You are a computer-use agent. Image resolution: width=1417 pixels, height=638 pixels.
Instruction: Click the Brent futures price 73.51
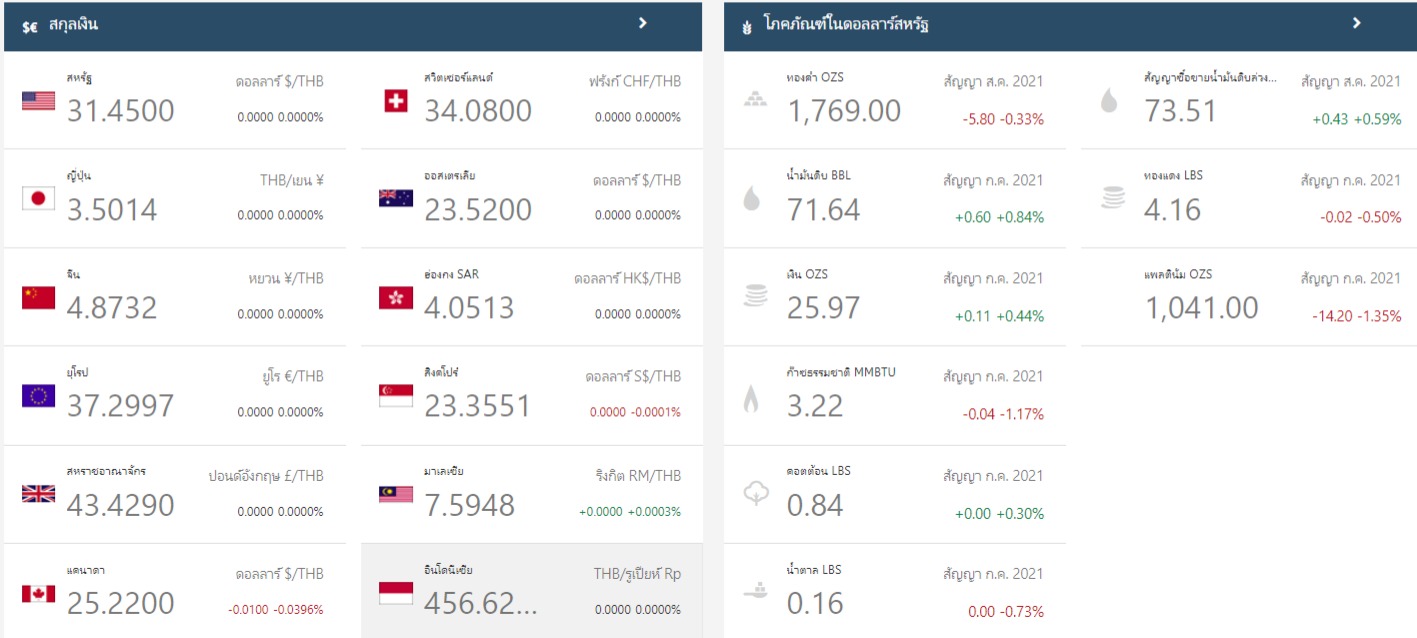point(1181,110)
